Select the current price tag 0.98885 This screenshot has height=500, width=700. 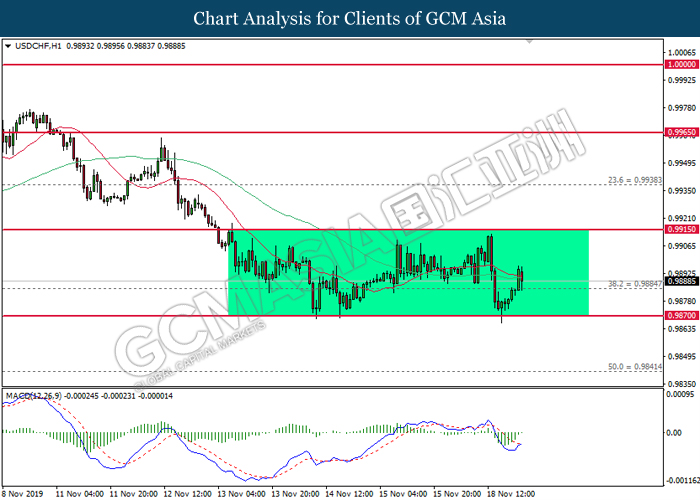(x=681, y=281)
